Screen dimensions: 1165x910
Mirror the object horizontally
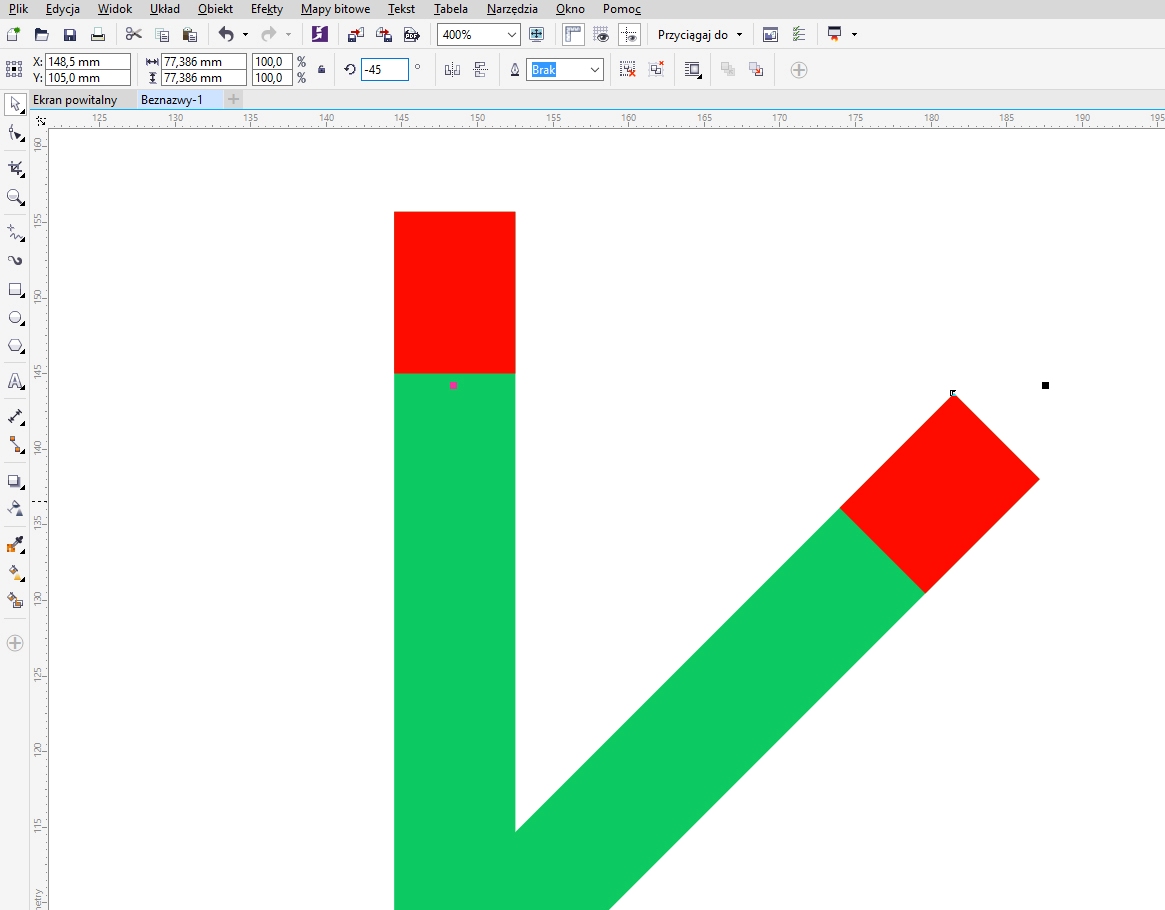point(452,70)
